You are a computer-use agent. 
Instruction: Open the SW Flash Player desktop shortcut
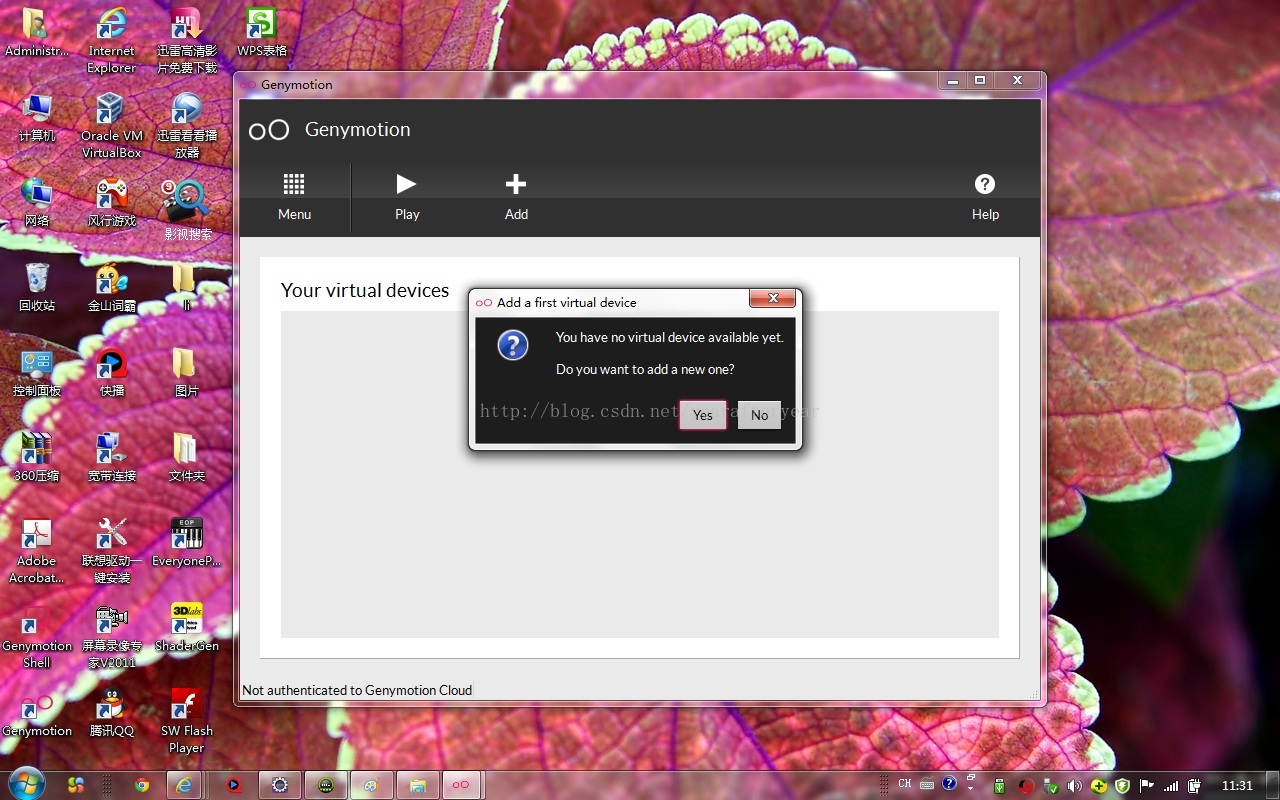pos(186,721)
